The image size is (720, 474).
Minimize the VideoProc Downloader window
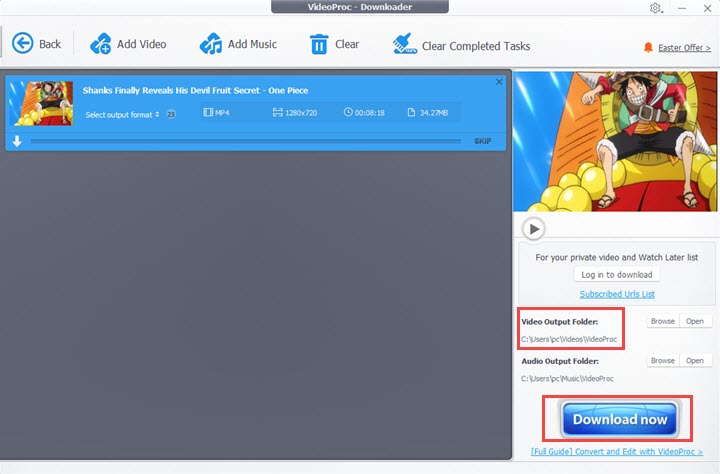coord(682,8)
